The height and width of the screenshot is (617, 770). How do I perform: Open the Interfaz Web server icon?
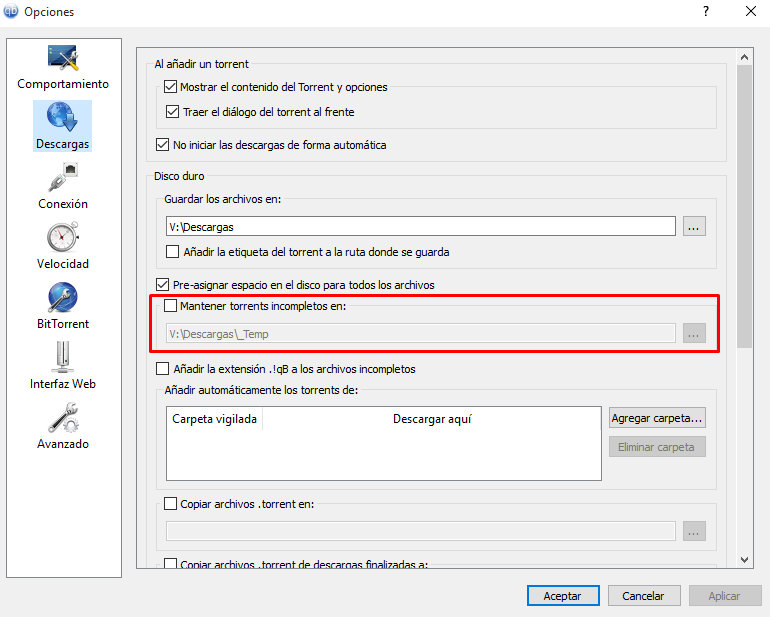click(63, 357)
